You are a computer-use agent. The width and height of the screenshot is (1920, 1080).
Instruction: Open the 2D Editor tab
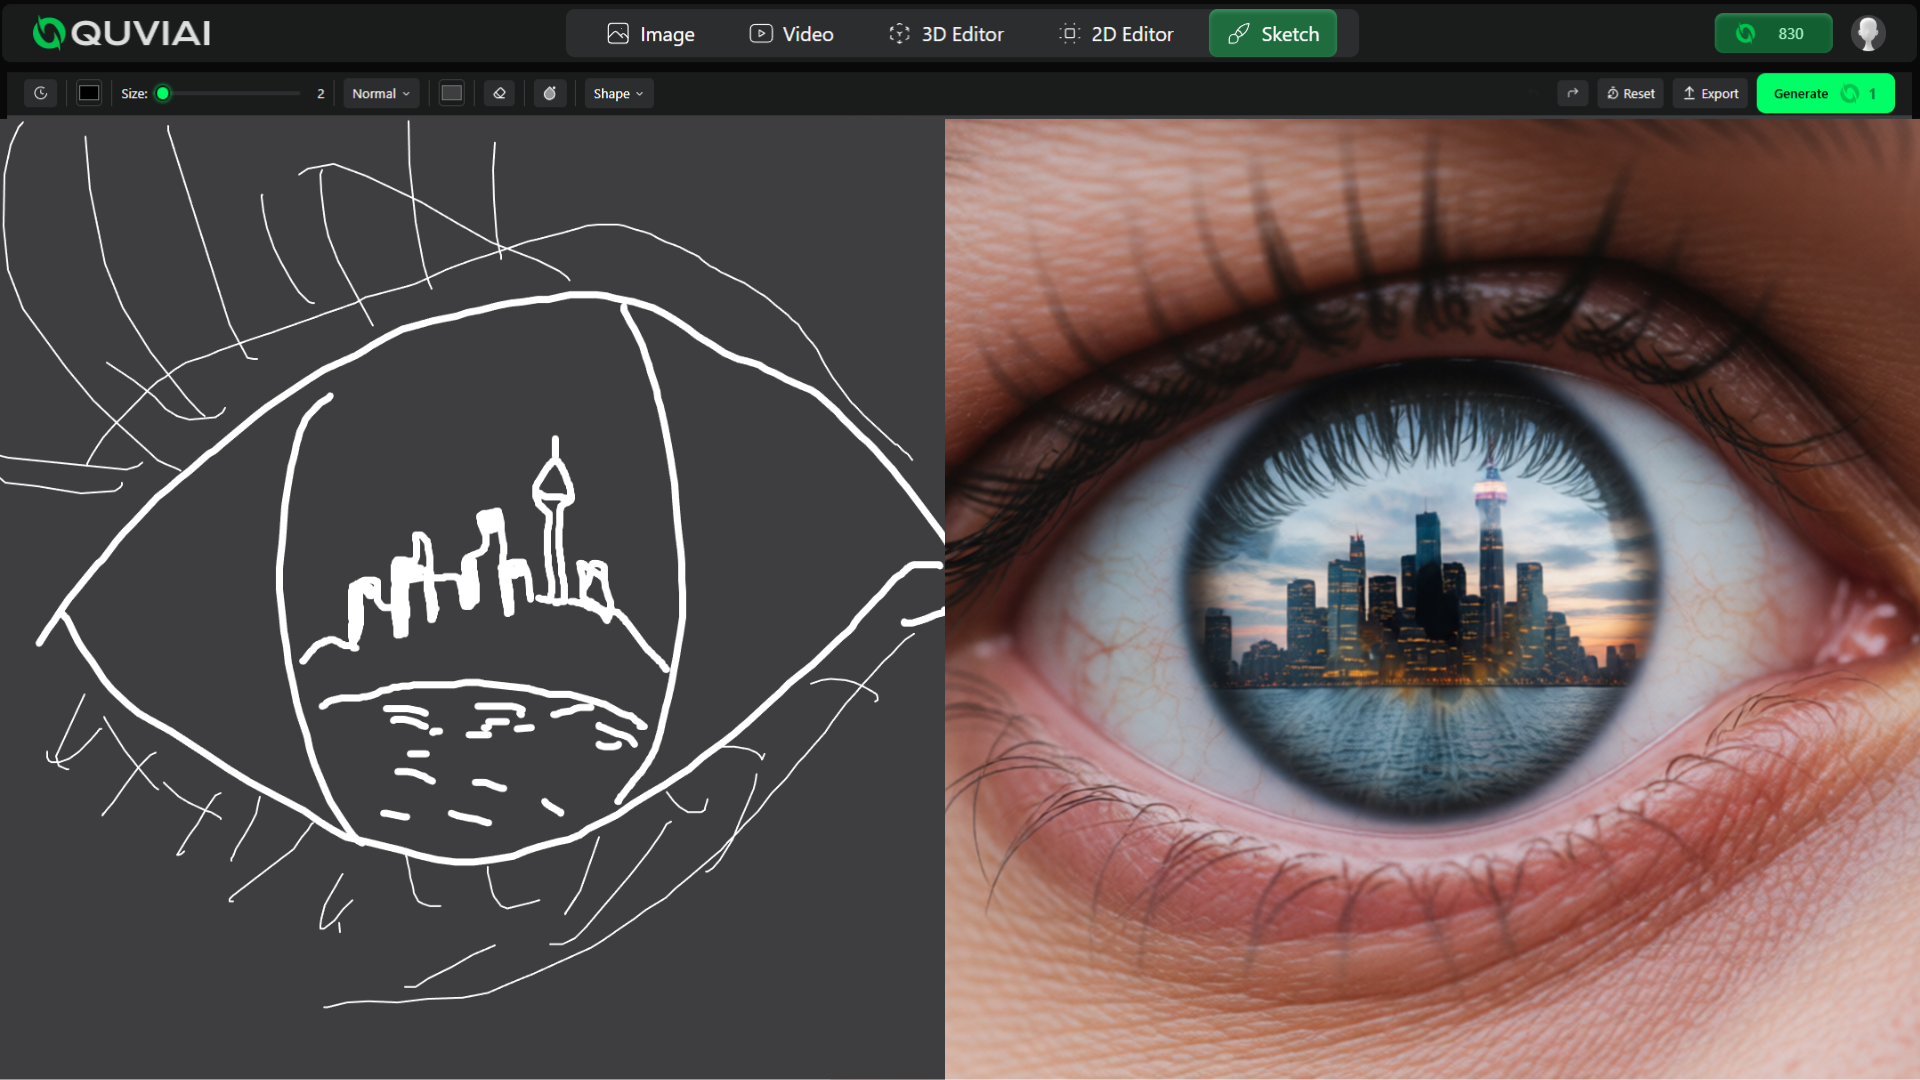1116,34
